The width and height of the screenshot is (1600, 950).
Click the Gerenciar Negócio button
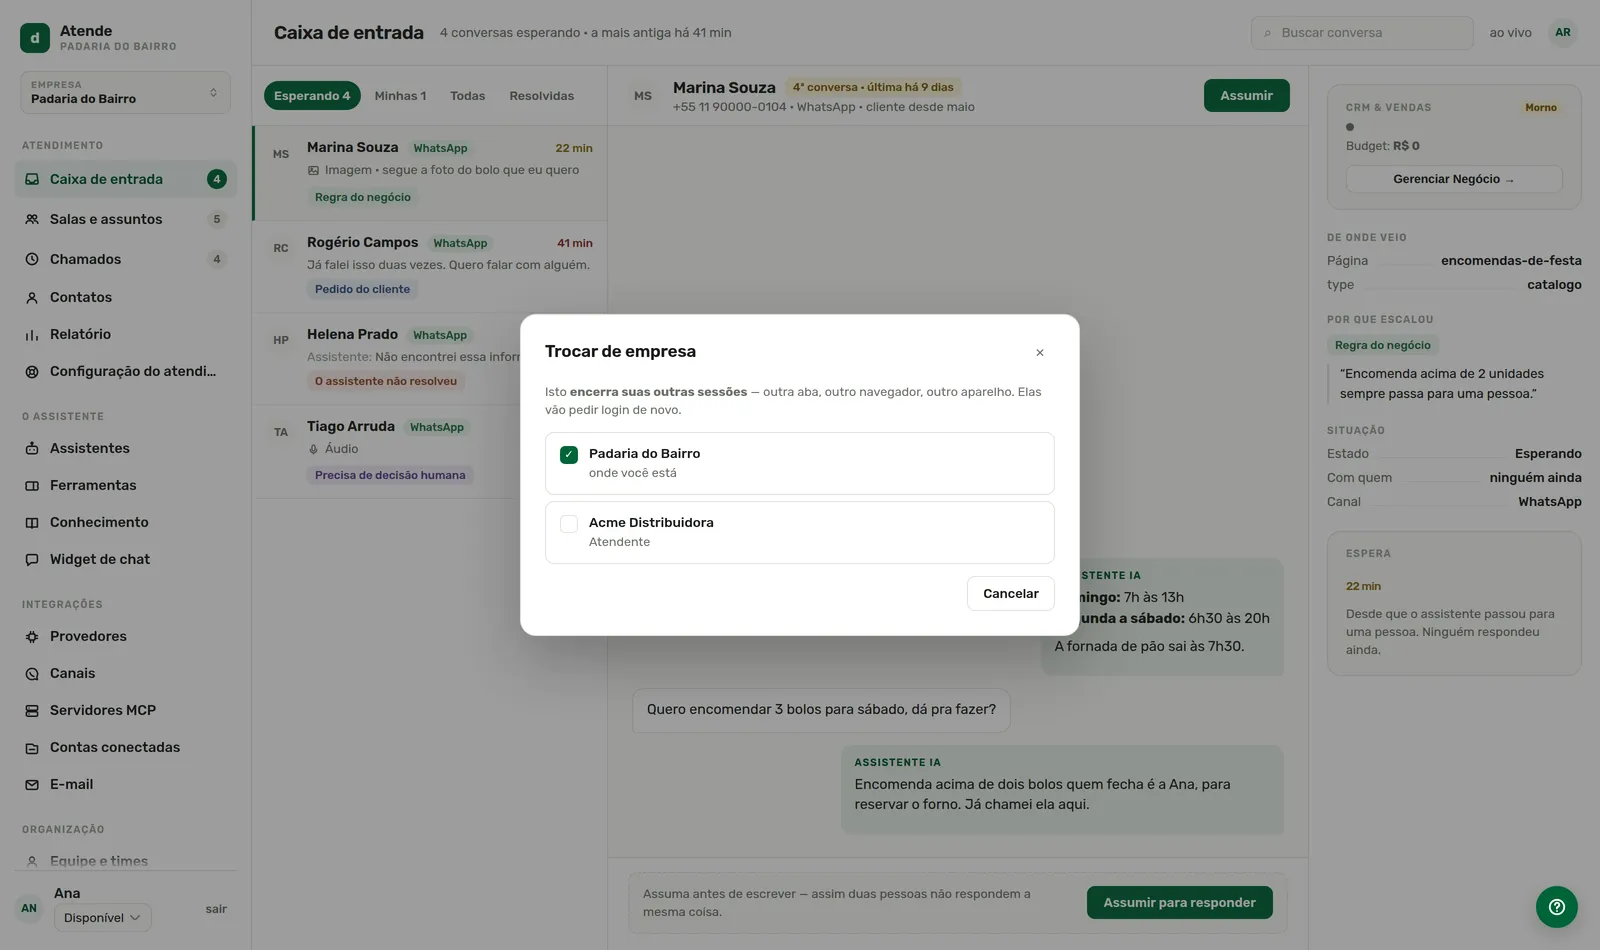(1453, 179)
